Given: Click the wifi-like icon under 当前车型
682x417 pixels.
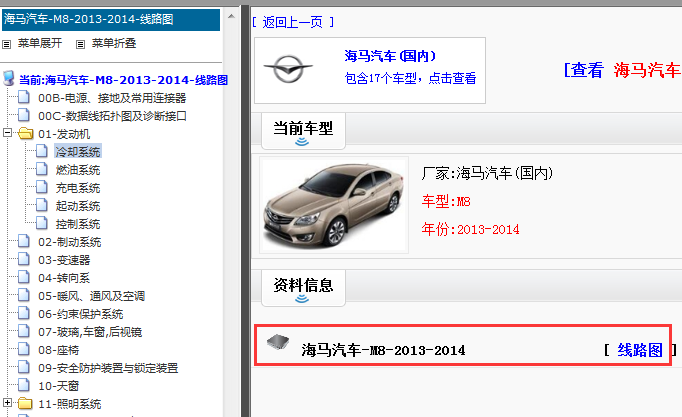Looking at the screenshot, I should coord(302,142).
